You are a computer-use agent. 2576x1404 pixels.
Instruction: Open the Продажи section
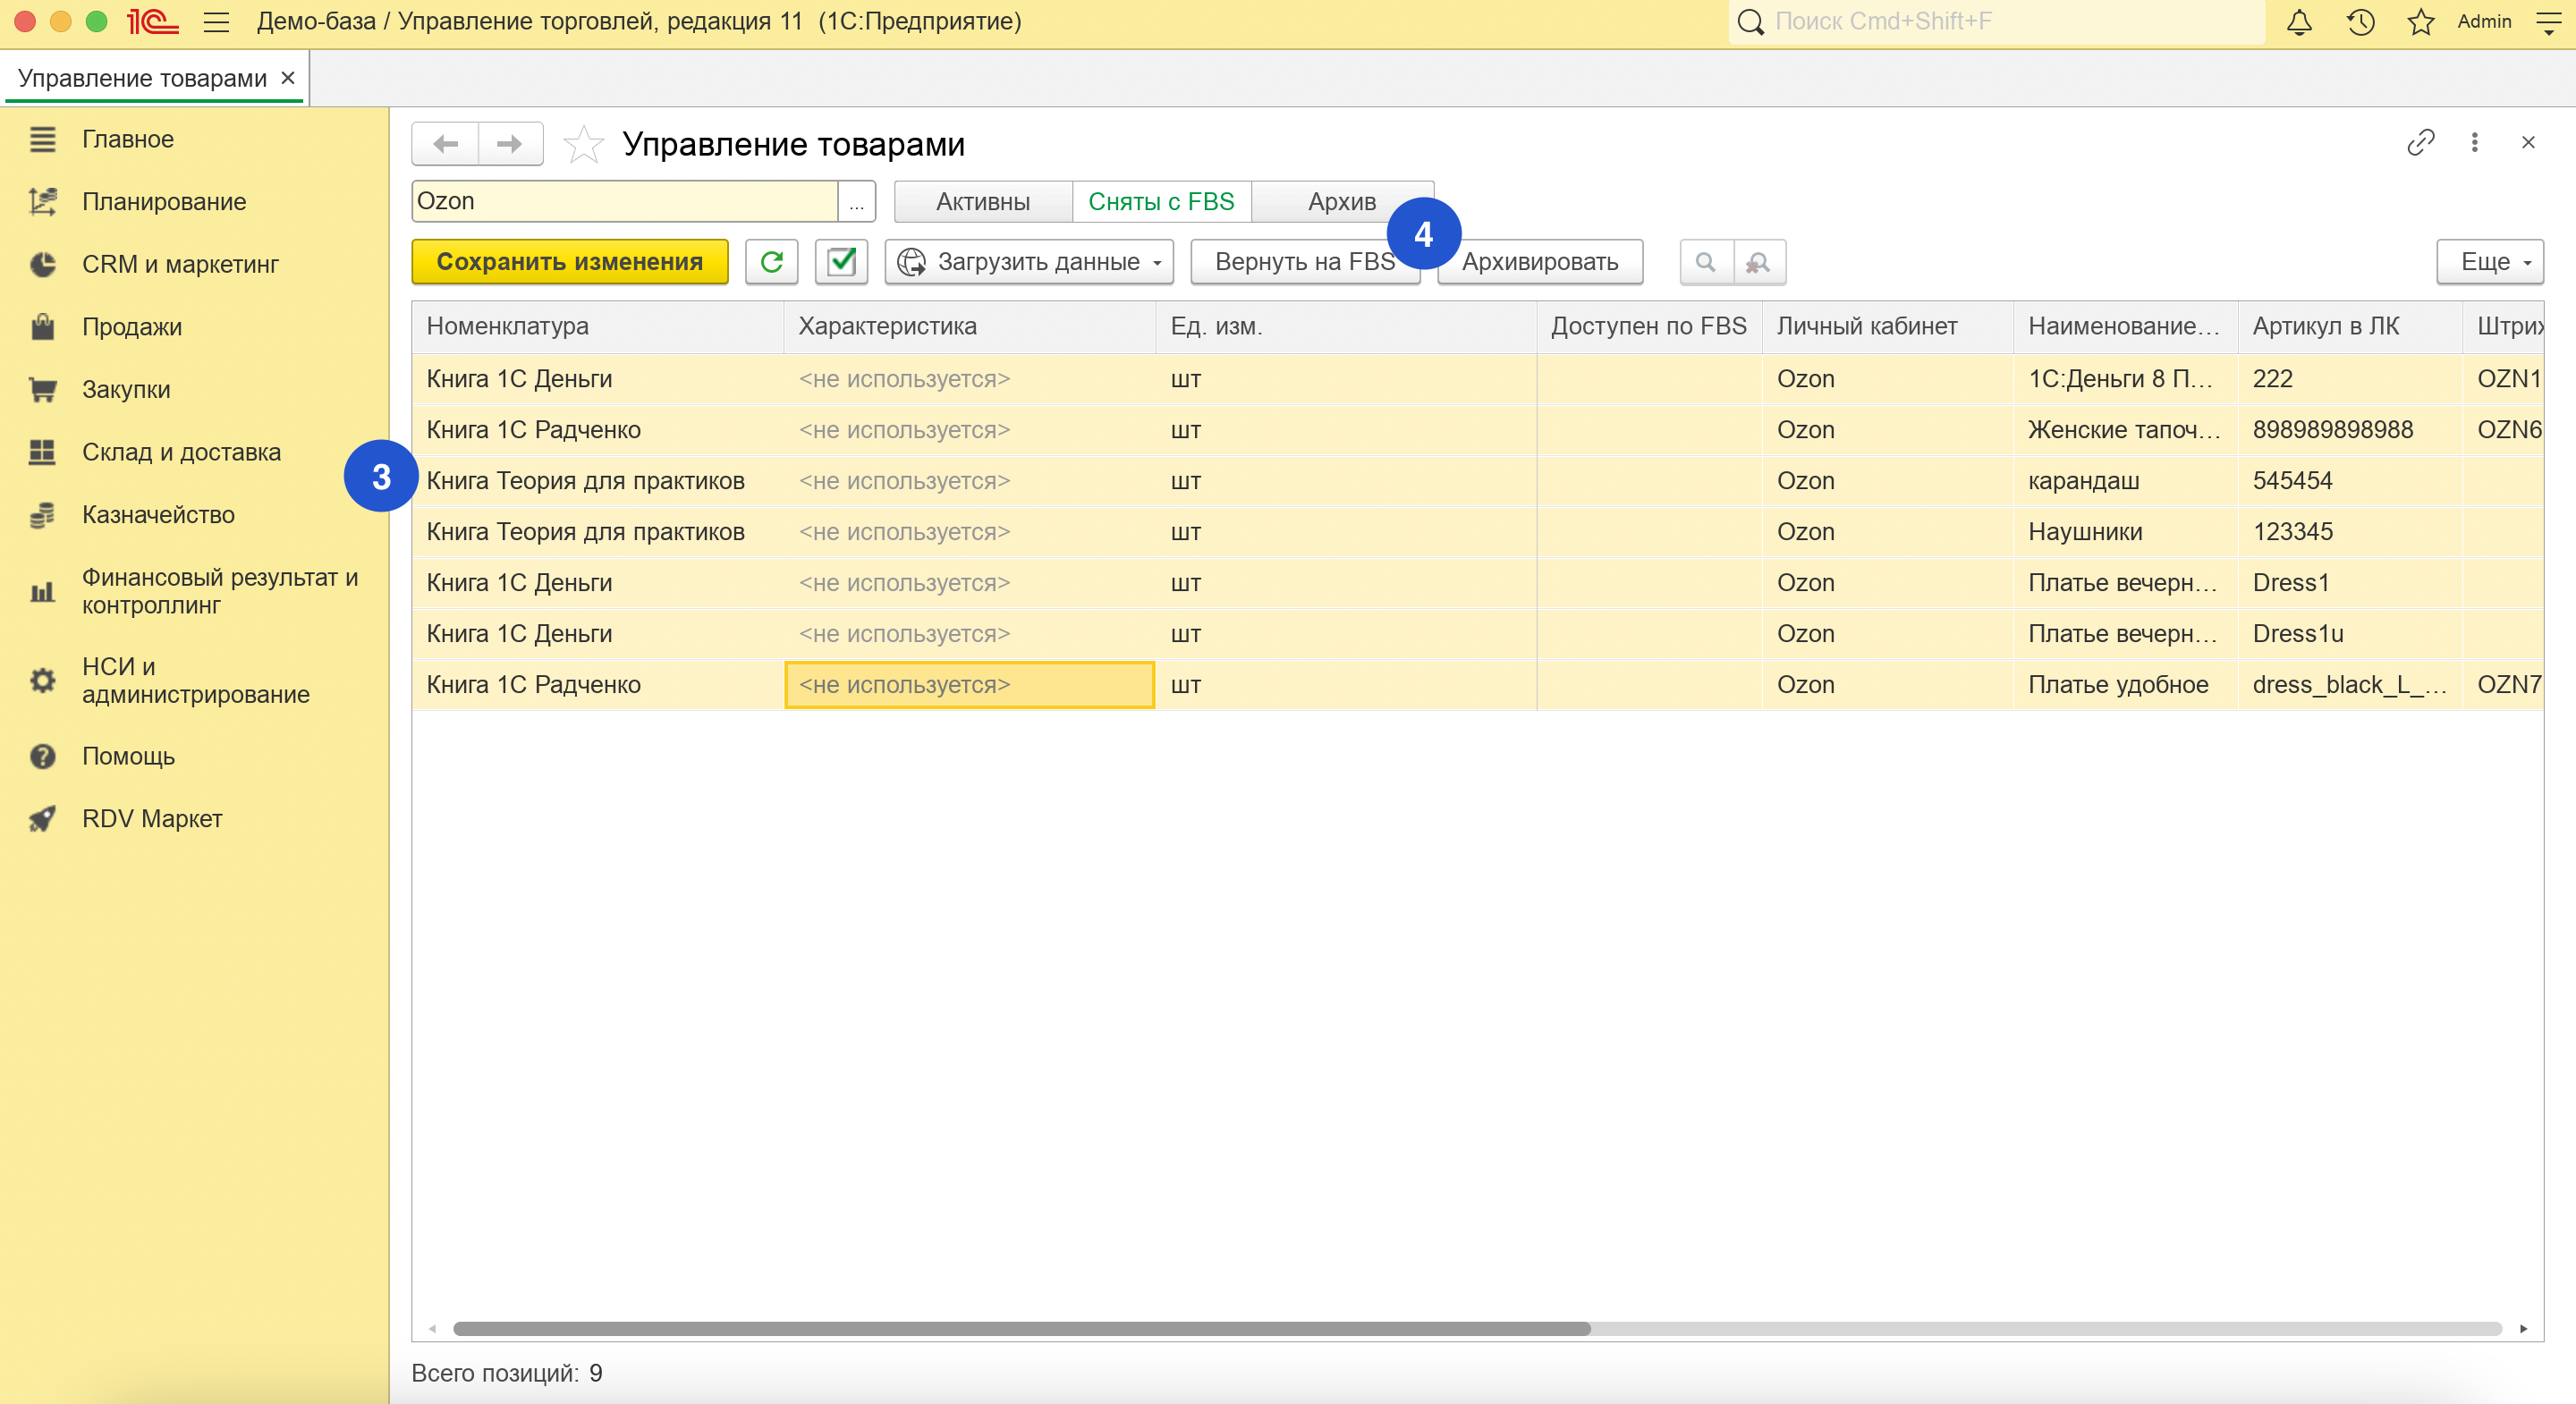pyautogui.click(x=132, y=327)
